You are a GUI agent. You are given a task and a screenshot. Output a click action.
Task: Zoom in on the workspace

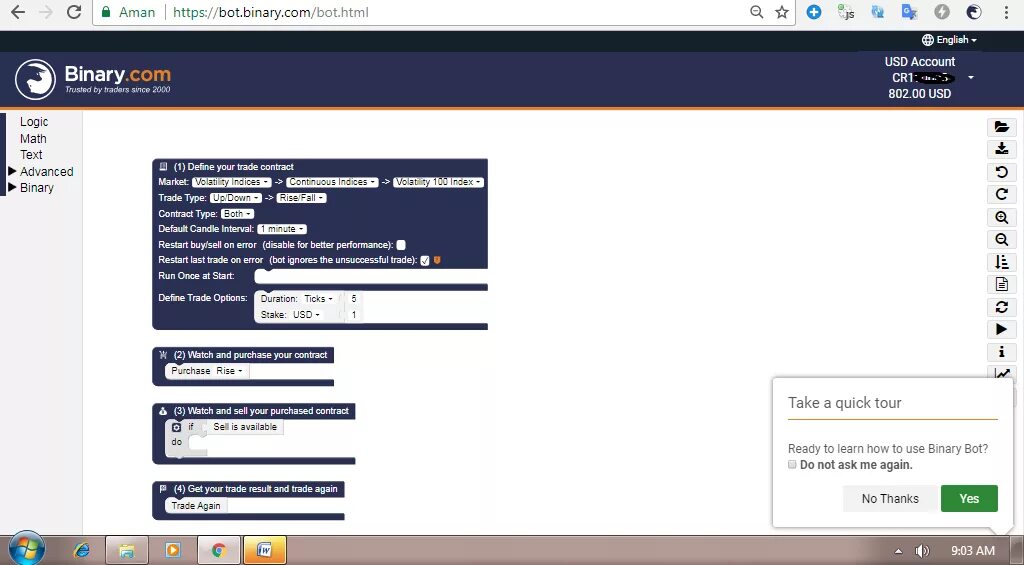tap(1002, 218)
